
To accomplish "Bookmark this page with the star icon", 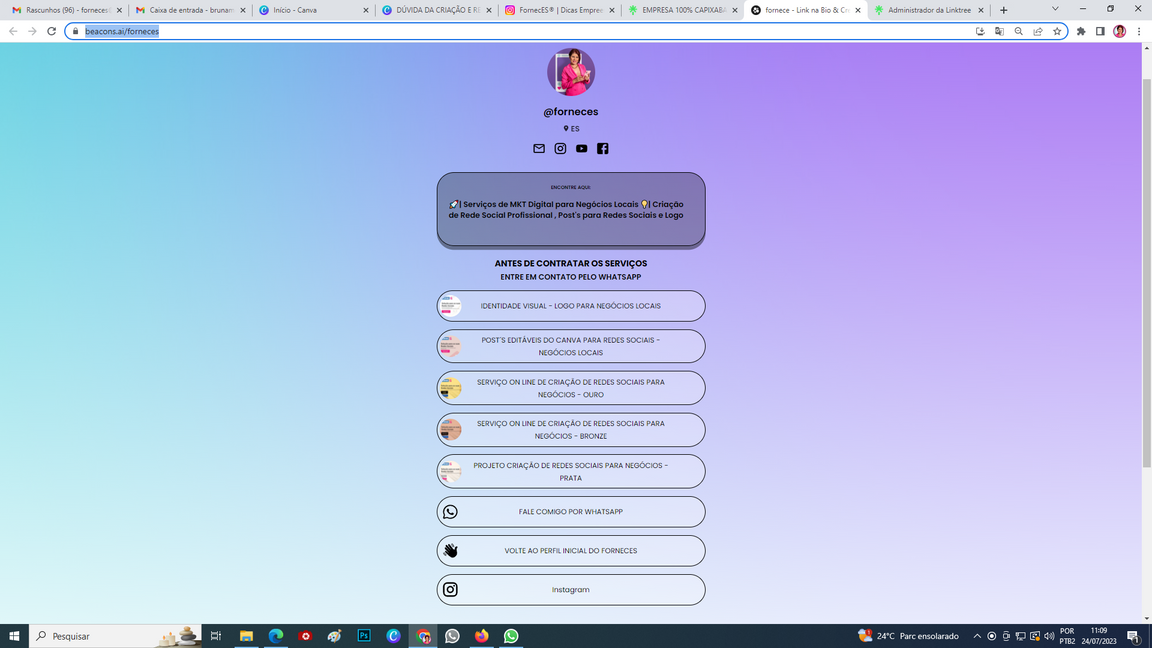I will tap(1057, 31).
